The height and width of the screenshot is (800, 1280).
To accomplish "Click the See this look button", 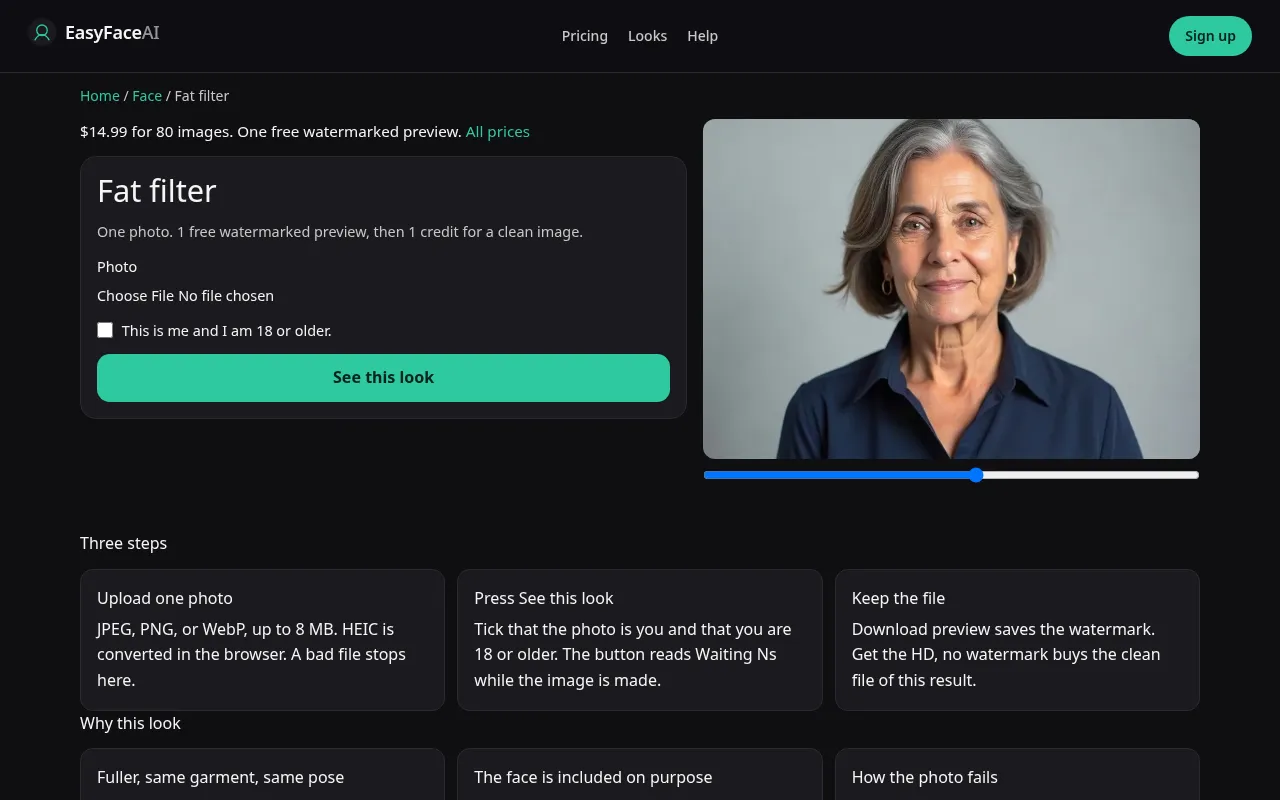I will click(383, 378).
